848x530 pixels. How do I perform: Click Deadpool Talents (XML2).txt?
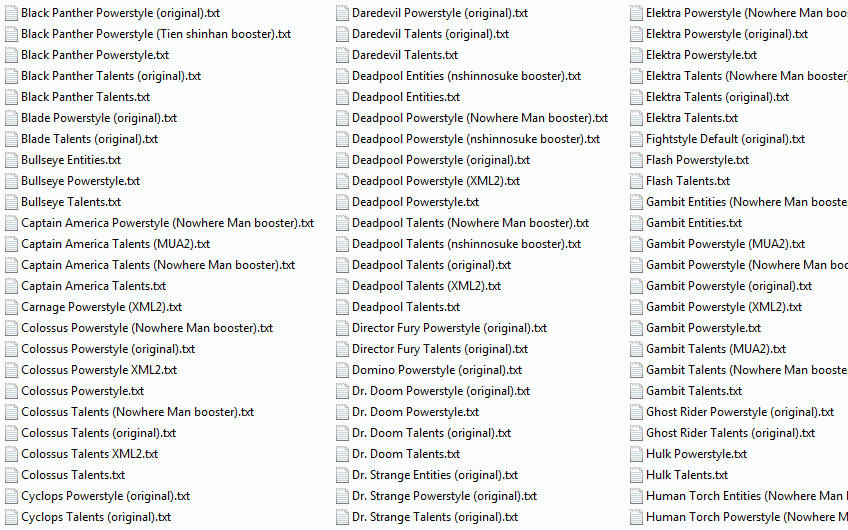pyautogui.click(x=426, y=286)
